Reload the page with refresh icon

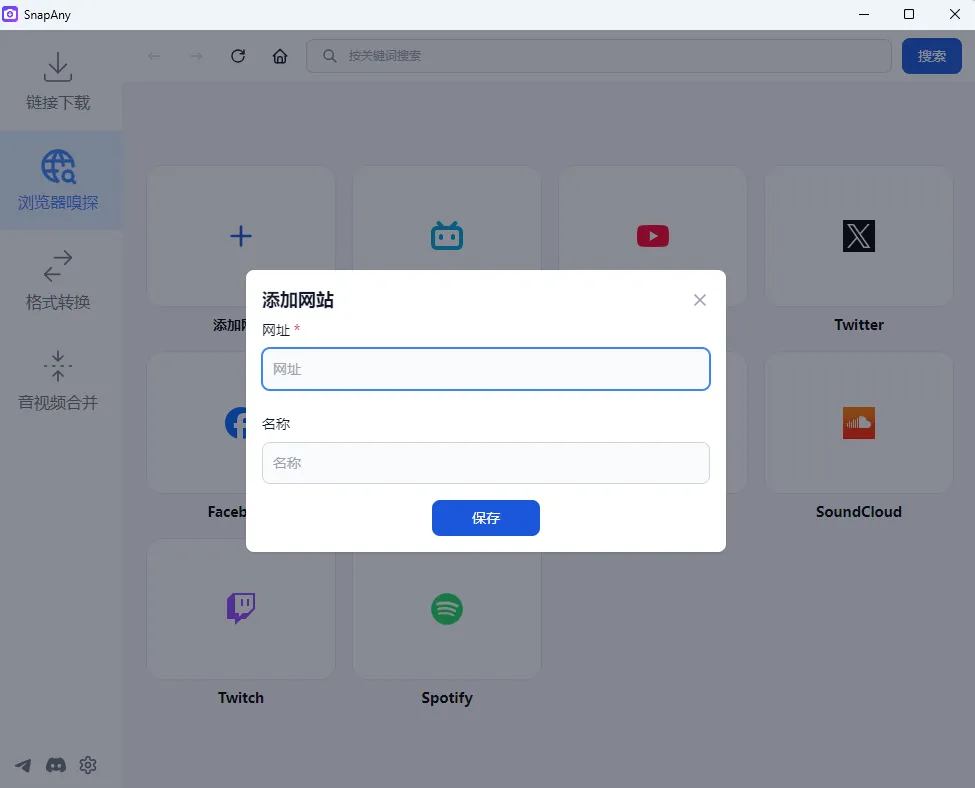(x=238, y=56)
